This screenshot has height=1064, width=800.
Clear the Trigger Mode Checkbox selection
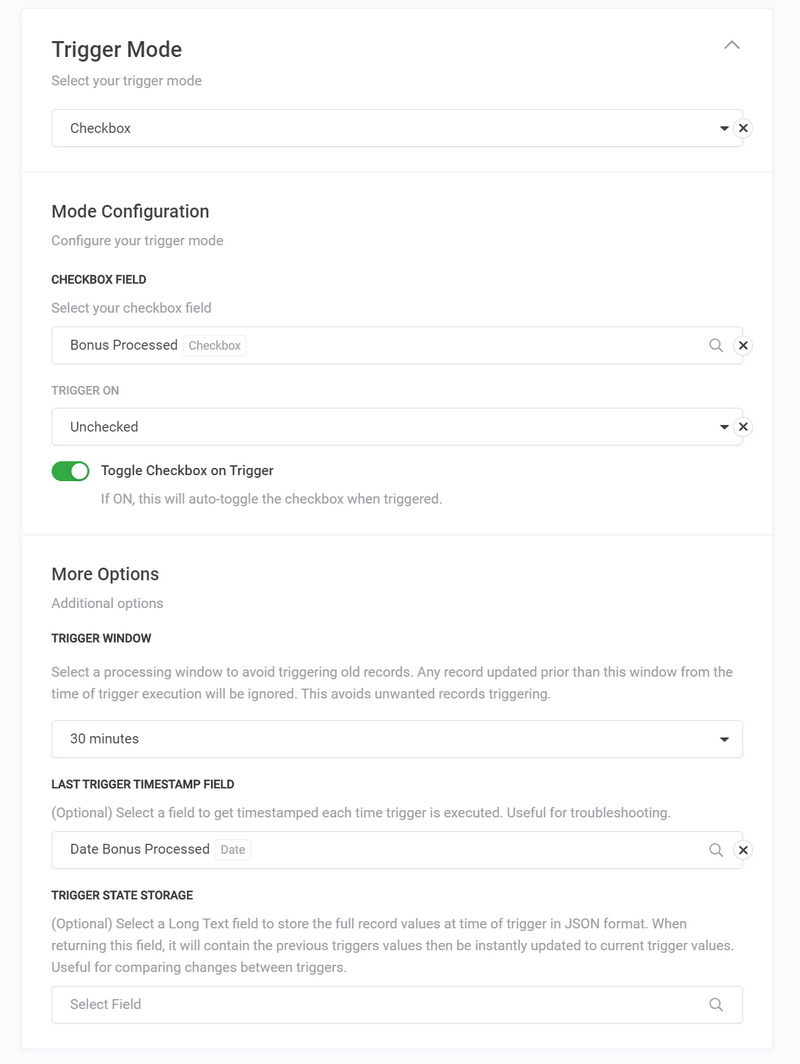coord(743,129)
